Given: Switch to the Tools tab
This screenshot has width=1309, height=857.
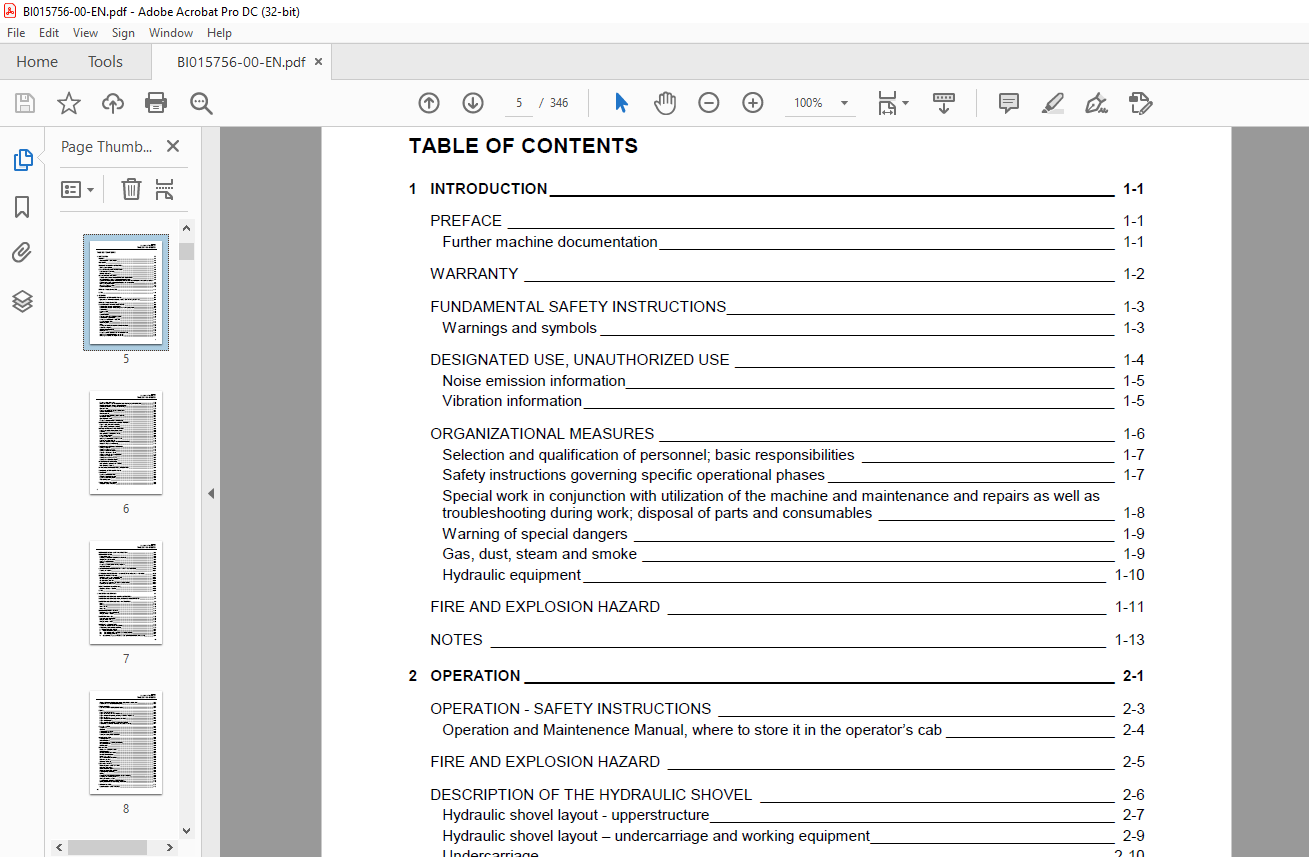Looking at the screenshot, I should (105, 62).
